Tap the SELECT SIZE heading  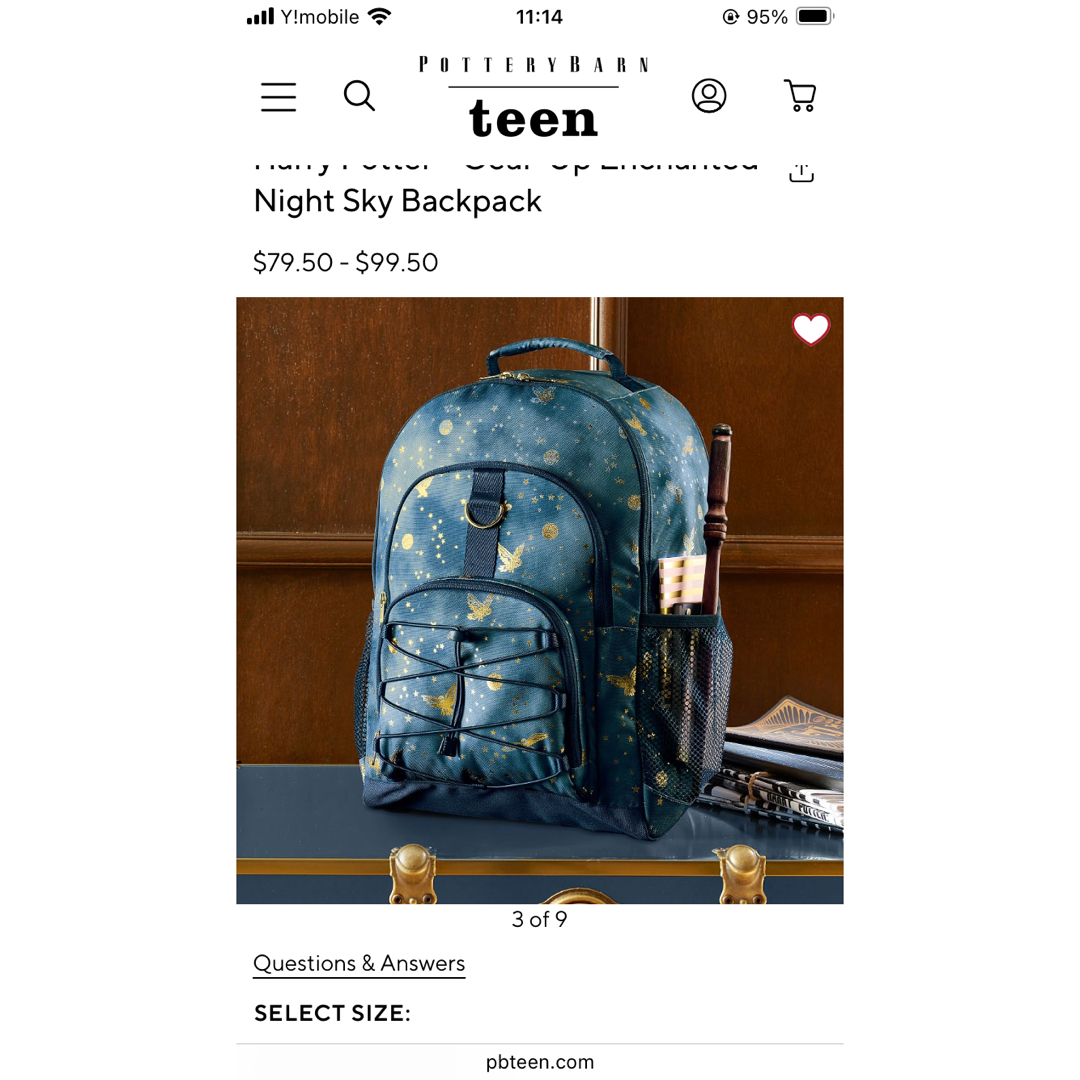(332, 1013)
